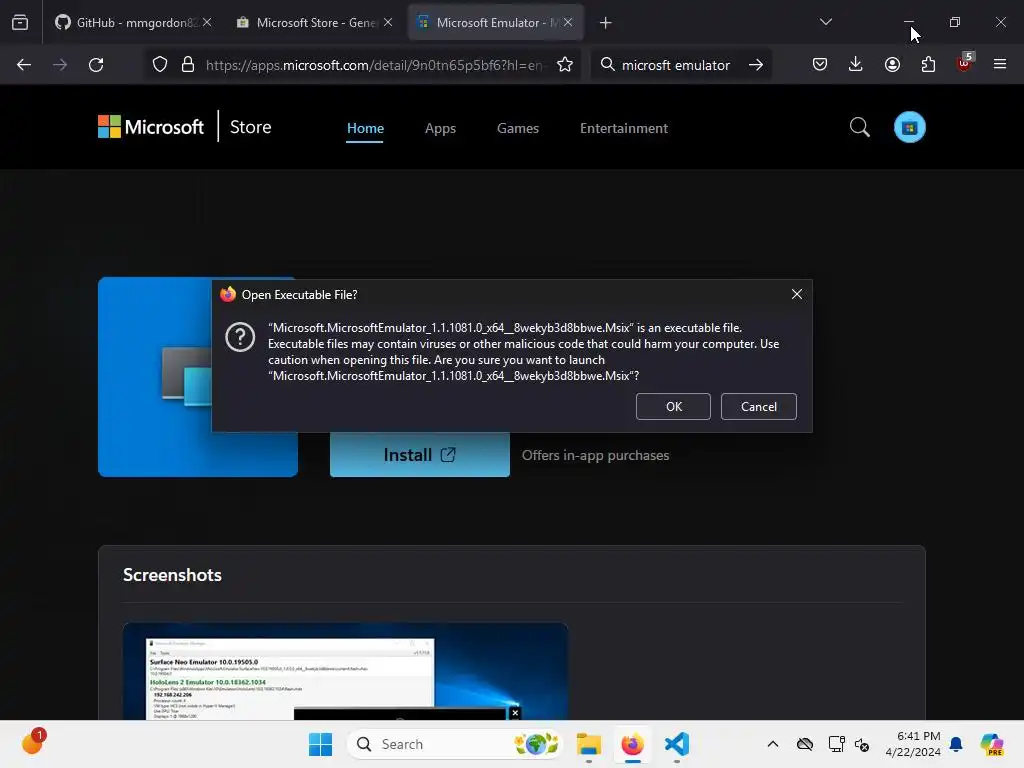Viewport: 1024px width, 768px height.
Task: Close the Microsoft Emulator tab
Action: coord(568,22)
